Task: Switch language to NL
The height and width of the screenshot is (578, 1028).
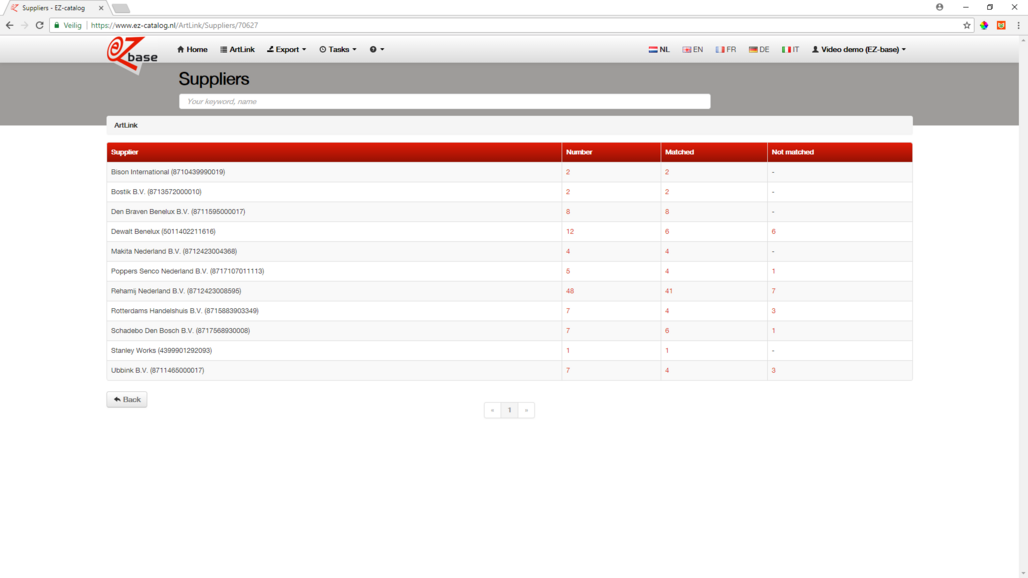Action: [659, 49]
